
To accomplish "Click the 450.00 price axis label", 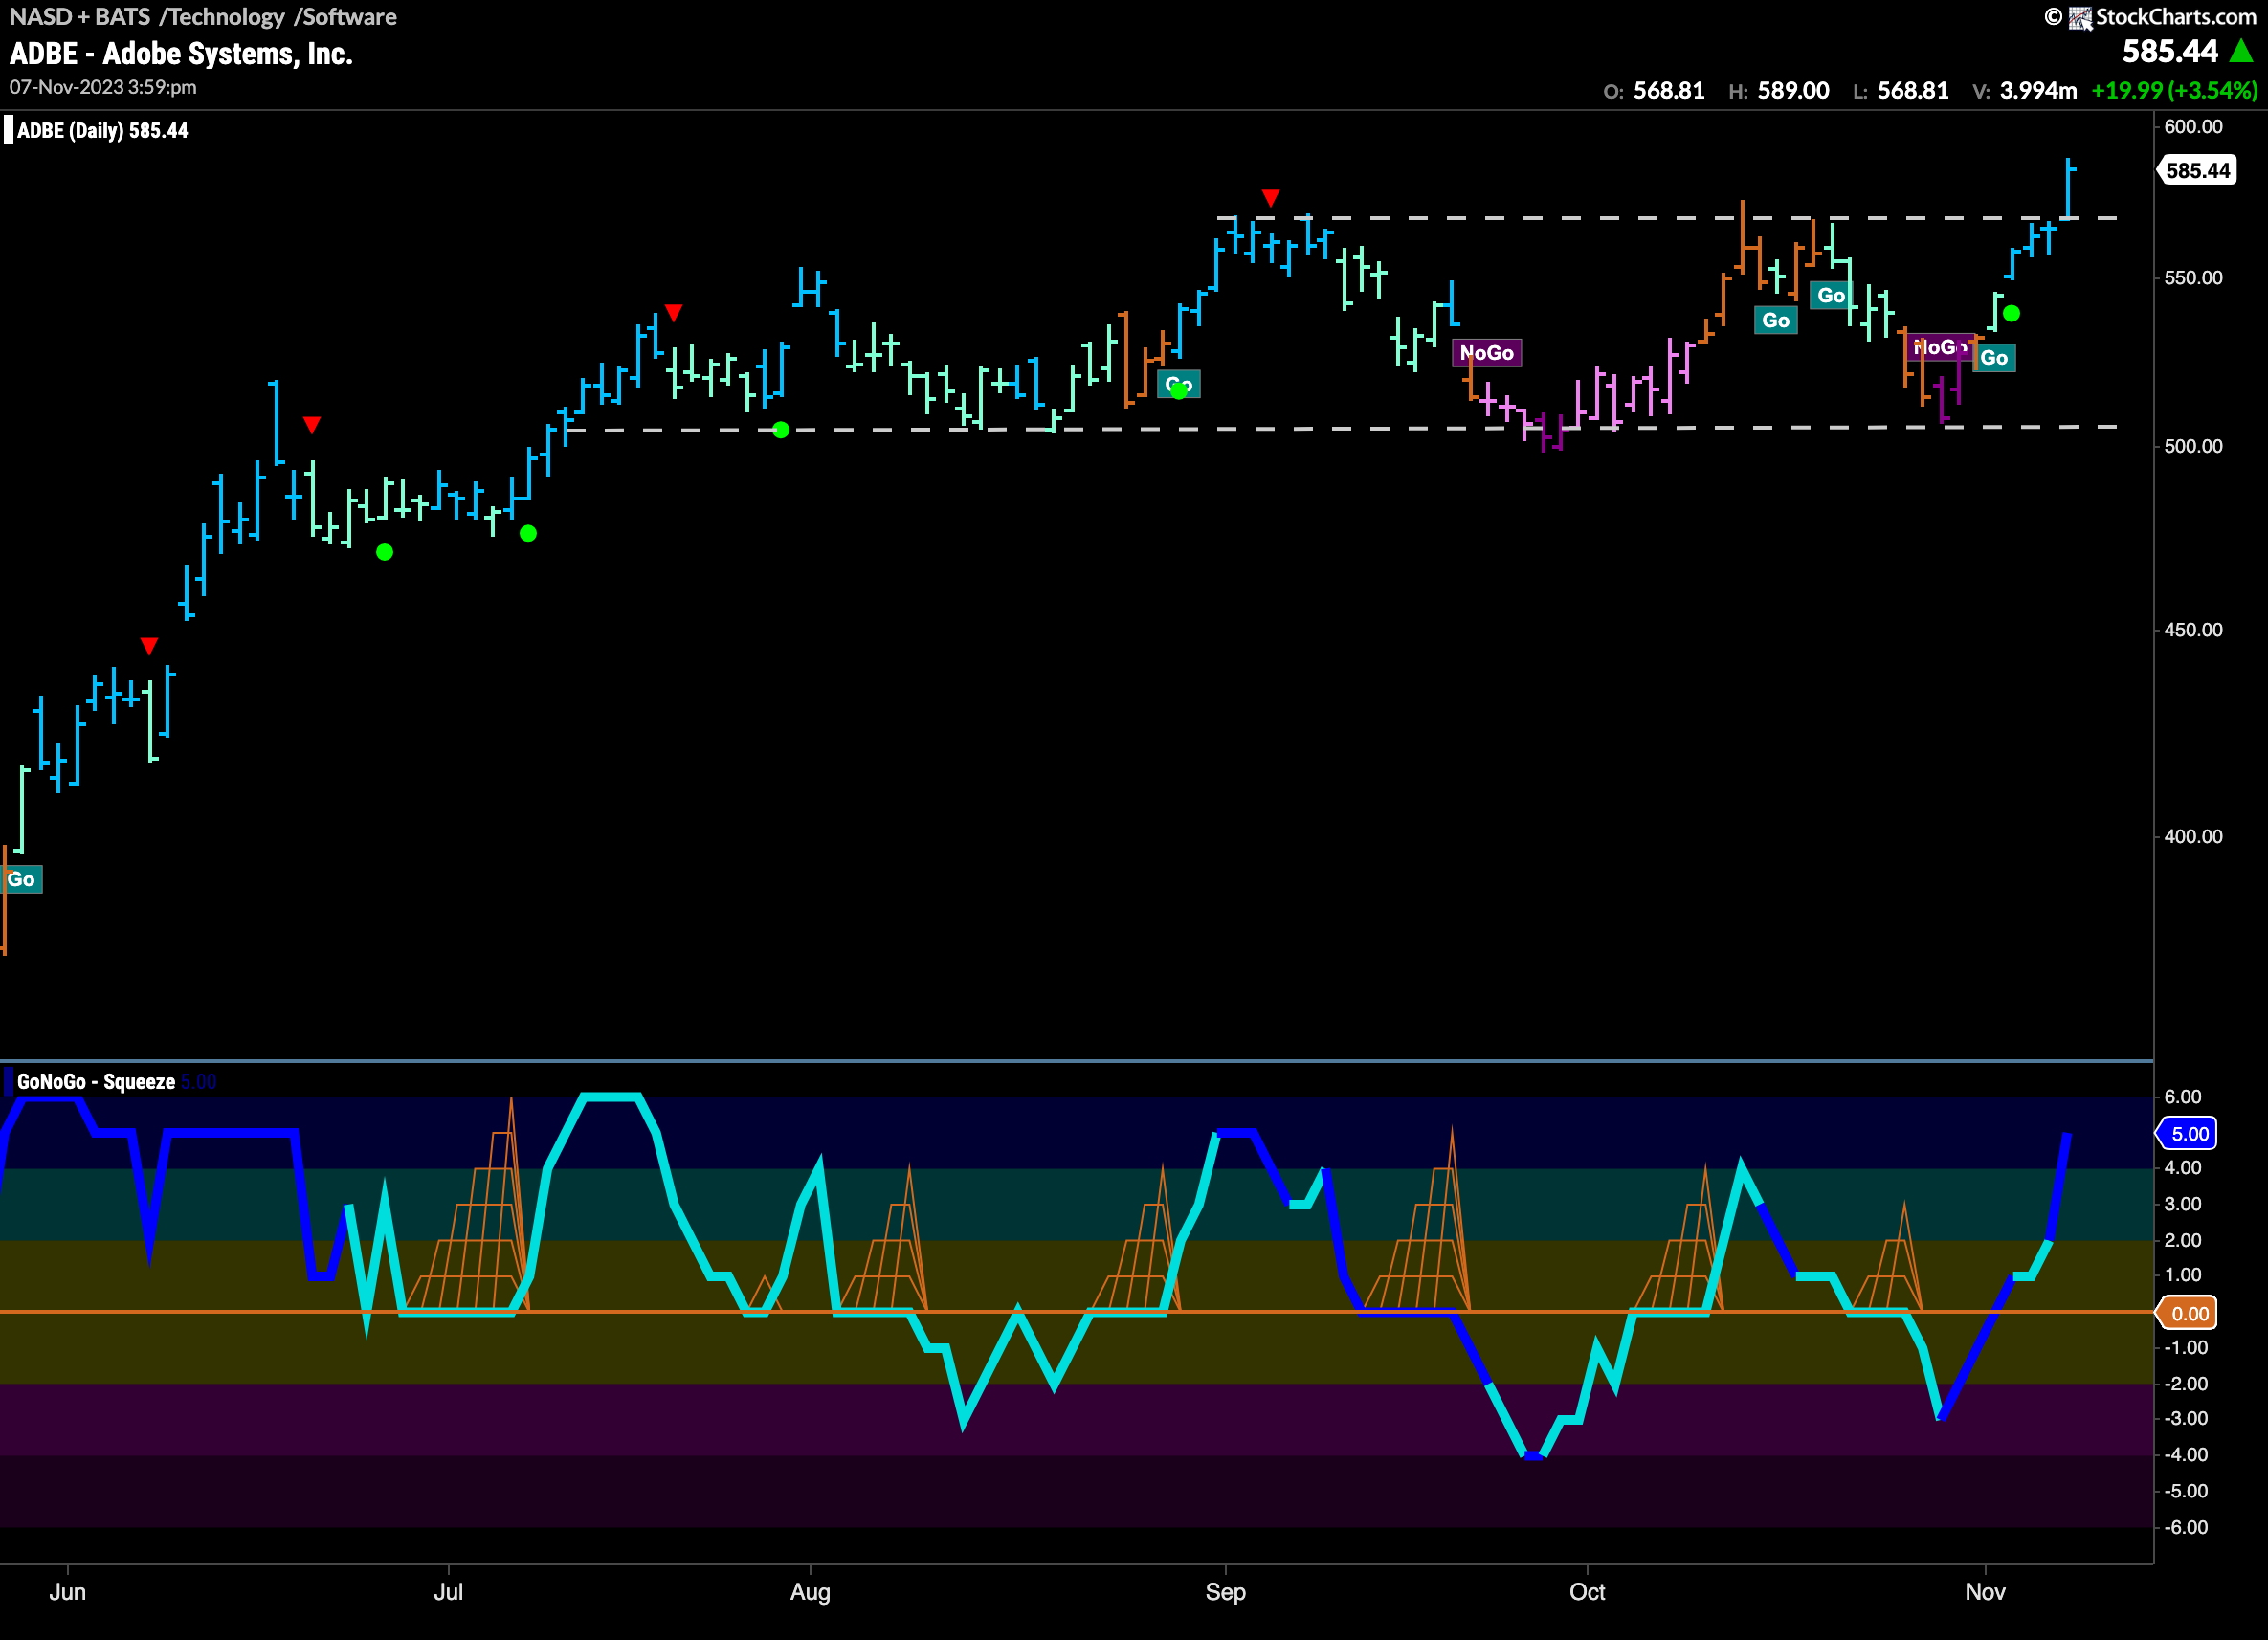I will pos(2193,630).
